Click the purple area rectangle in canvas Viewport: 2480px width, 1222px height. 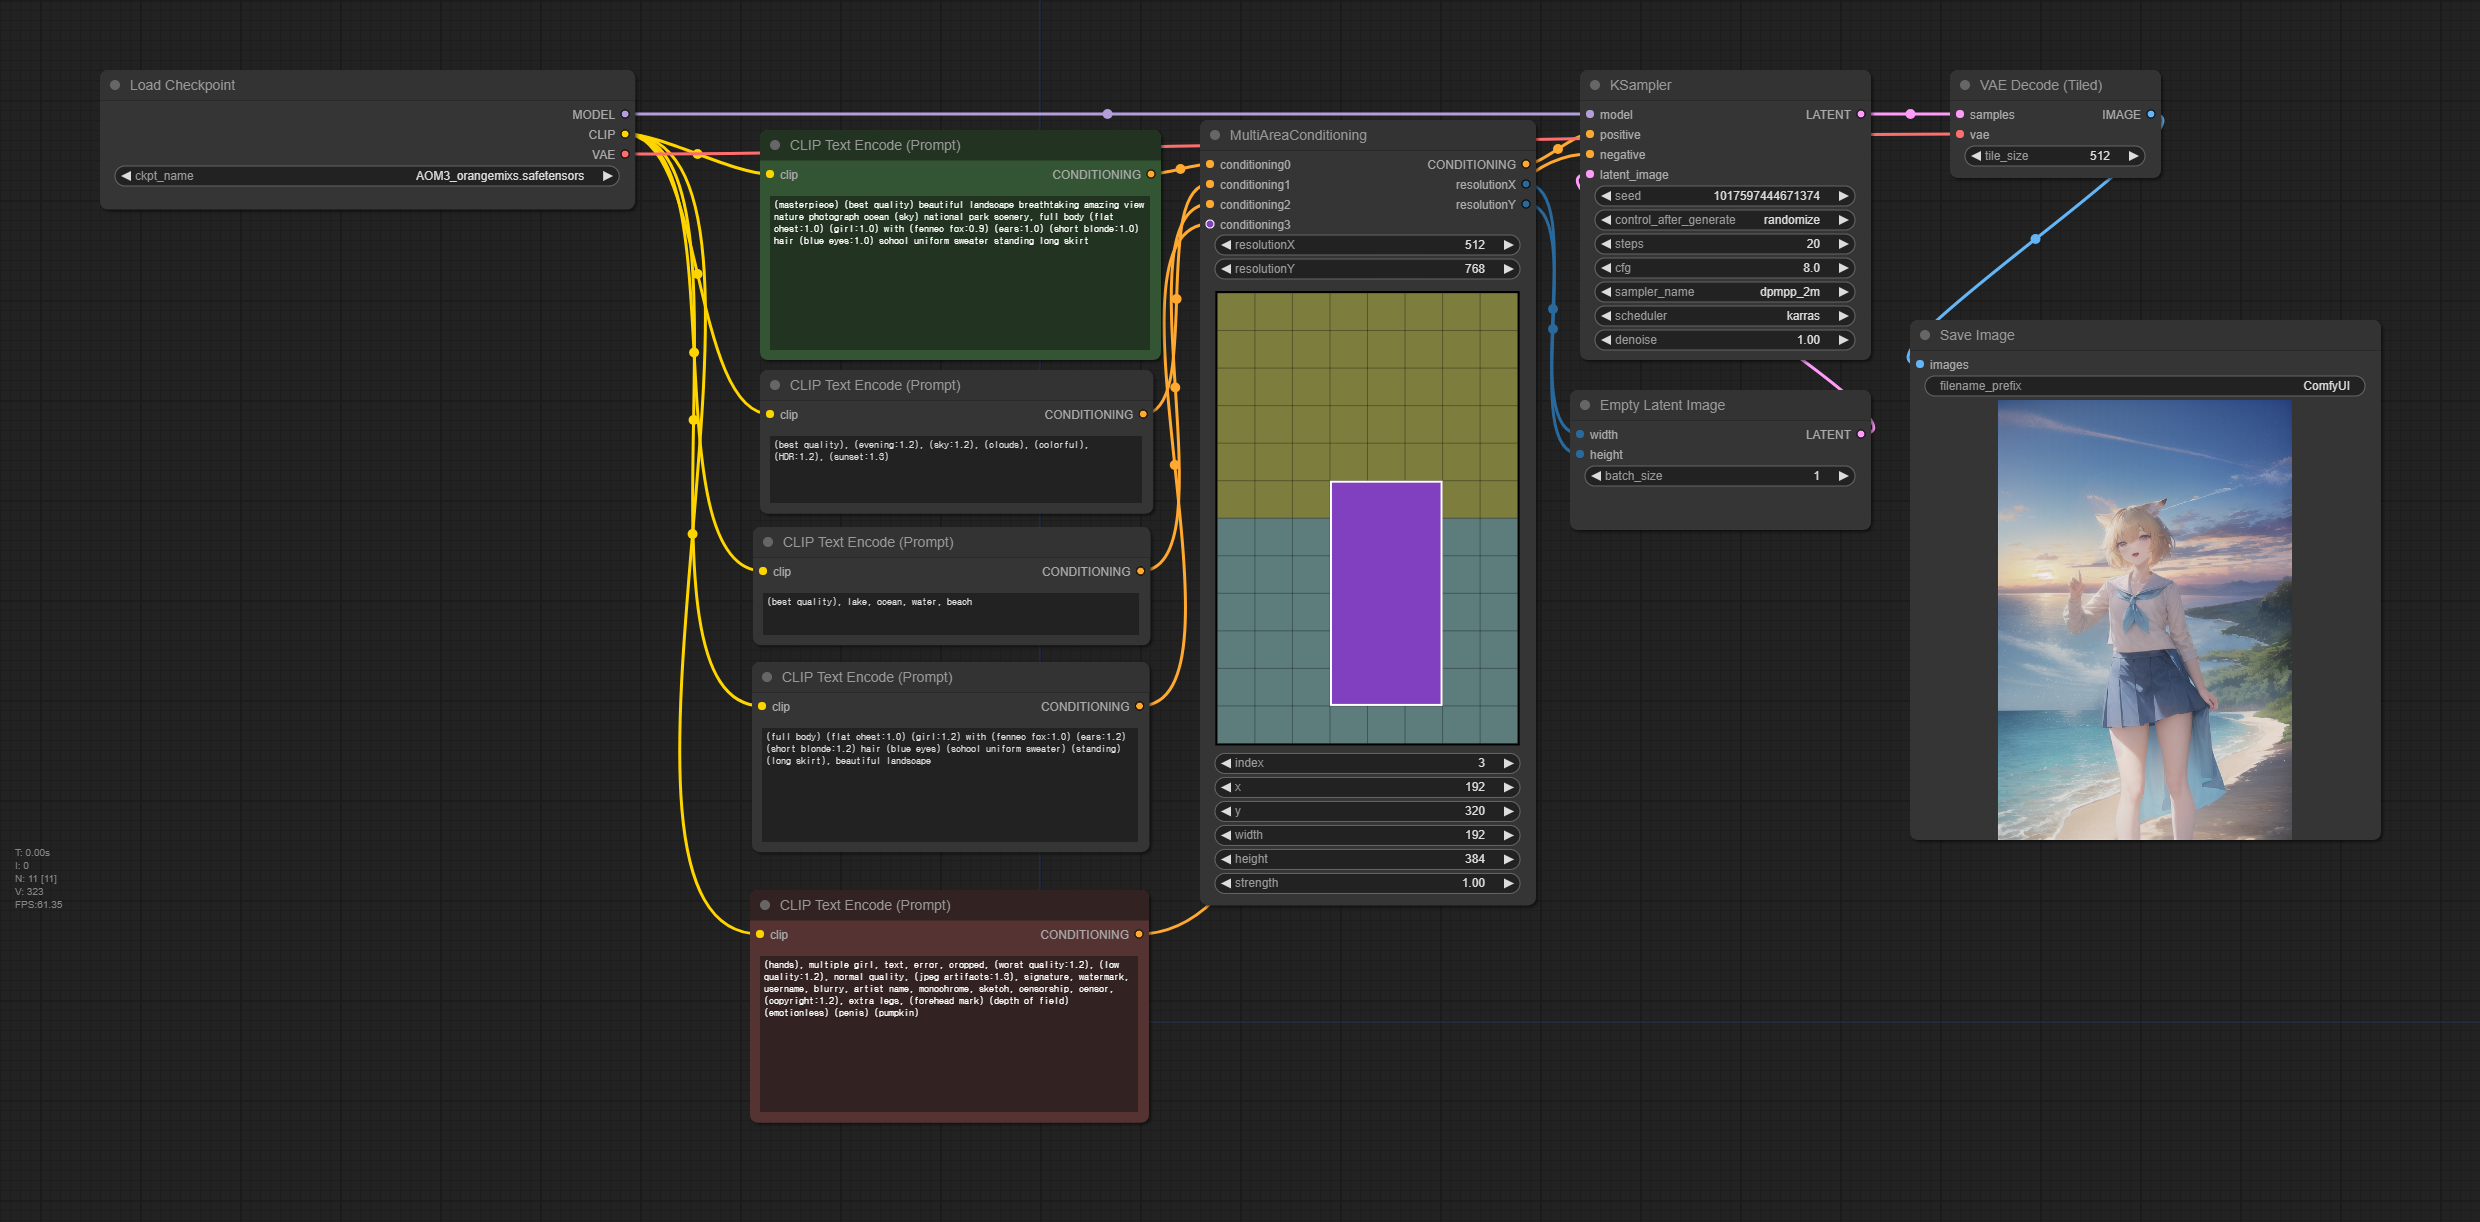click(1386, 593)
